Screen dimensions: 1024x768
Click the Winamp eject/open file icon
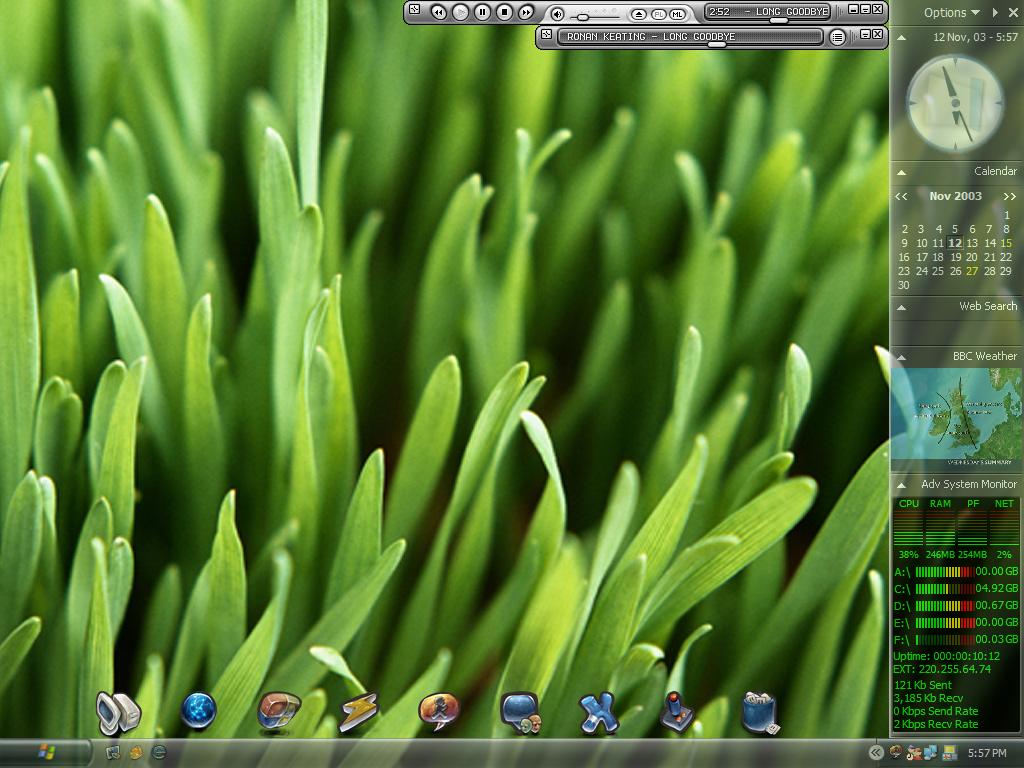point(639,14)
